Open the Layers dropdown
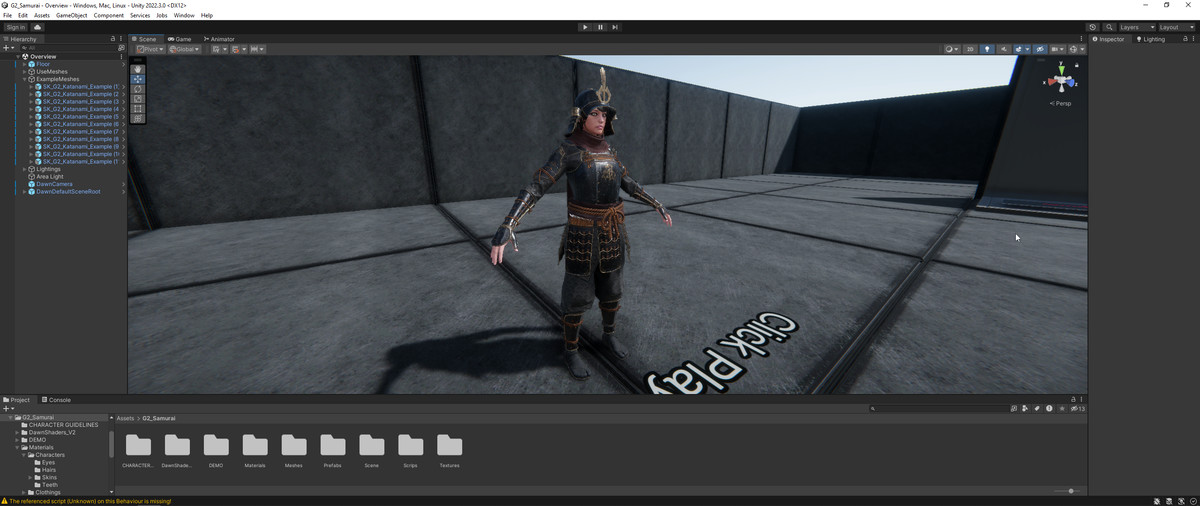 click(1136, 27)
